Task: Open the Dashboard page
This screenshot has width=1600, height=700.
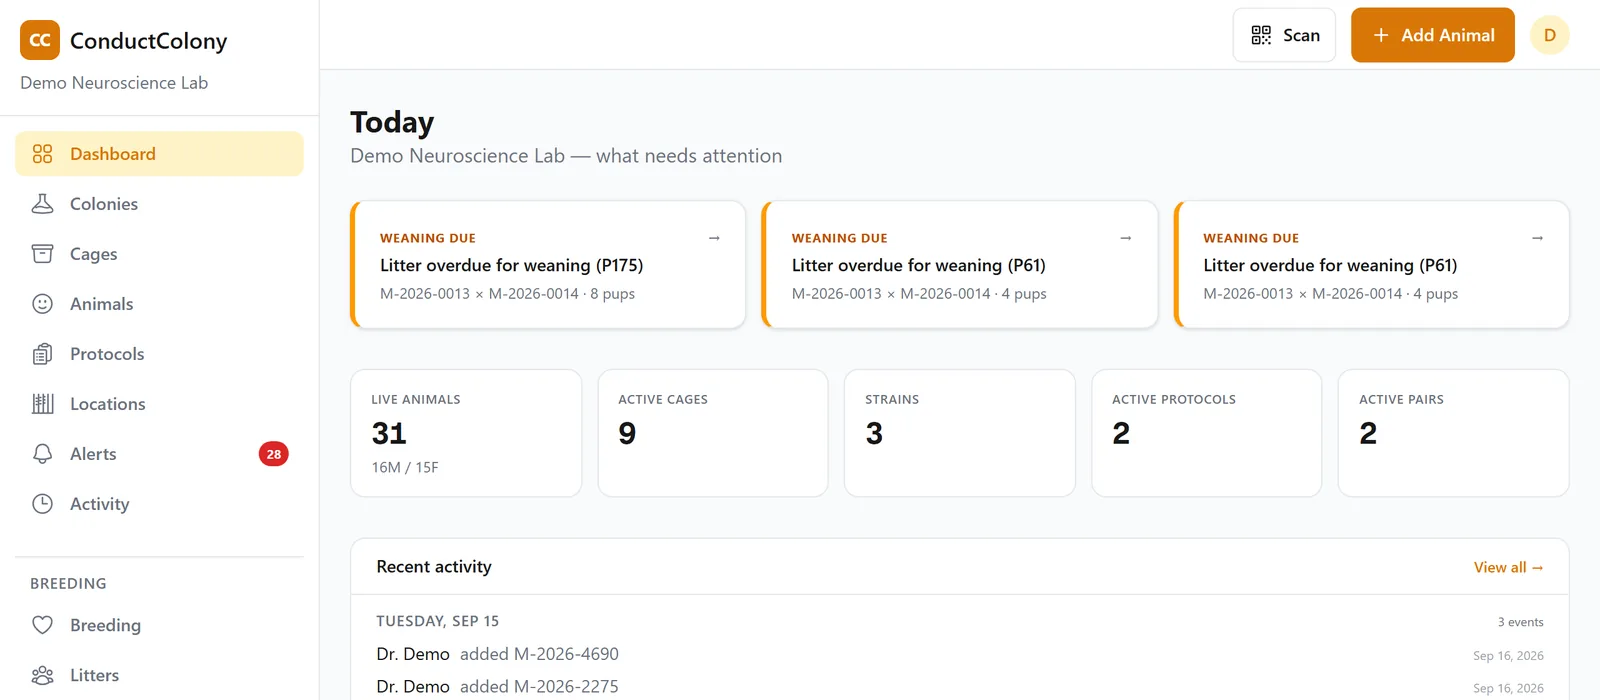Action: (x=159, y=154)
